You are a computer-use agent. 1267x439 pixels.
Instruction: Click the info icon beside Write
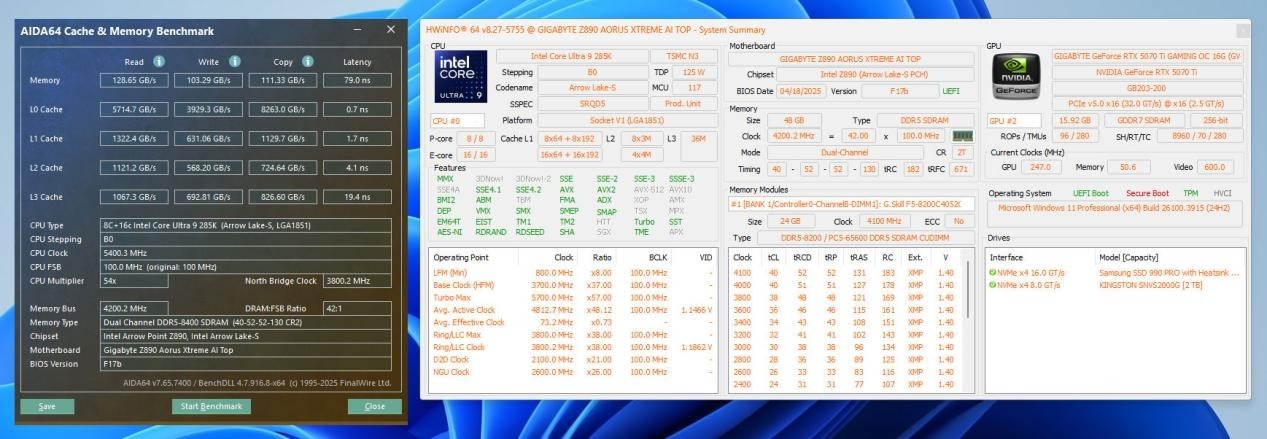tap(234, 61)
